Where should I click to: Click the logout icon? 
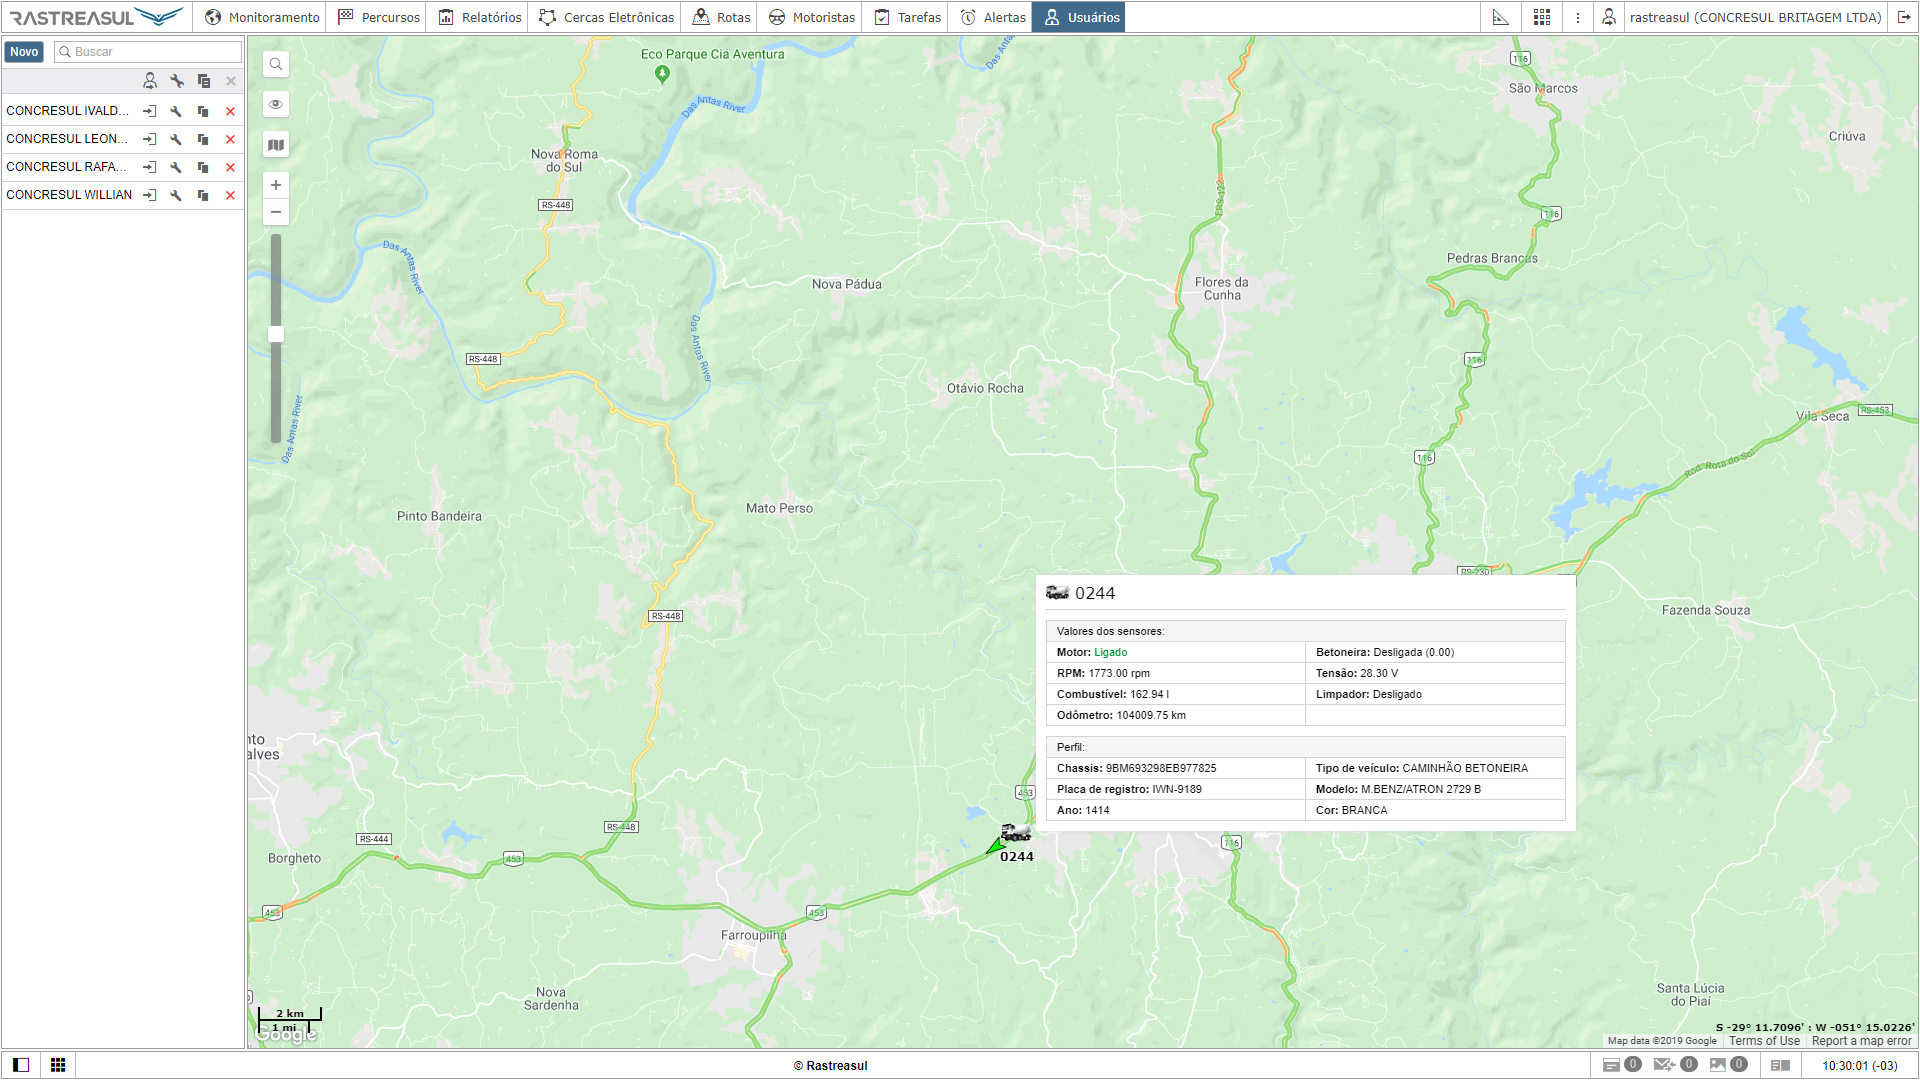(1904, 17)
